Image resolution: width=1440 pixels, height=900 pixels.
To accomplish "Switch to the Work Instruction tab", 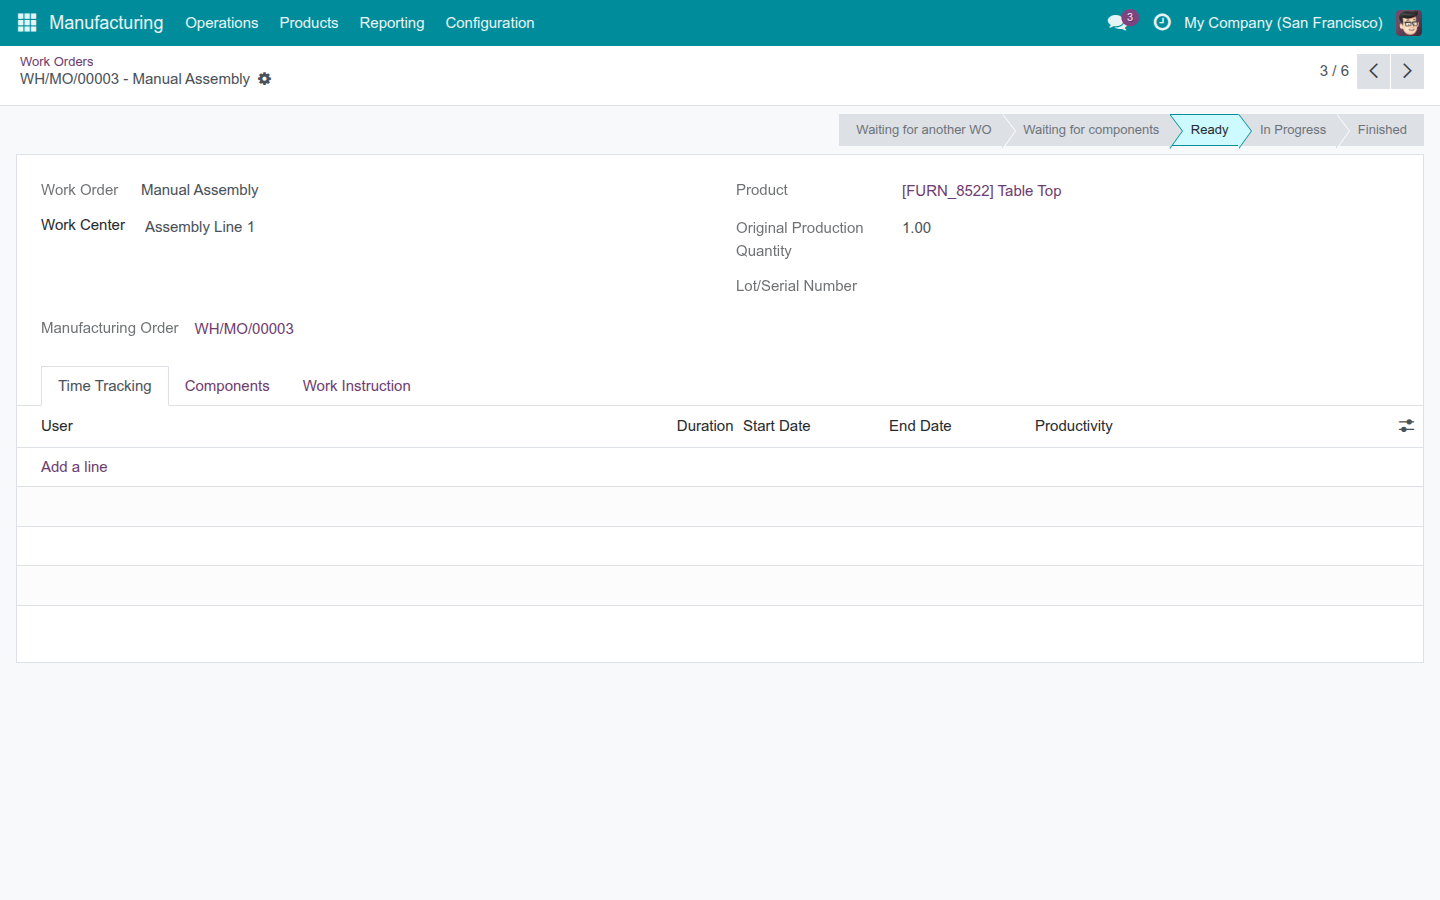I will tap(357, 386).
